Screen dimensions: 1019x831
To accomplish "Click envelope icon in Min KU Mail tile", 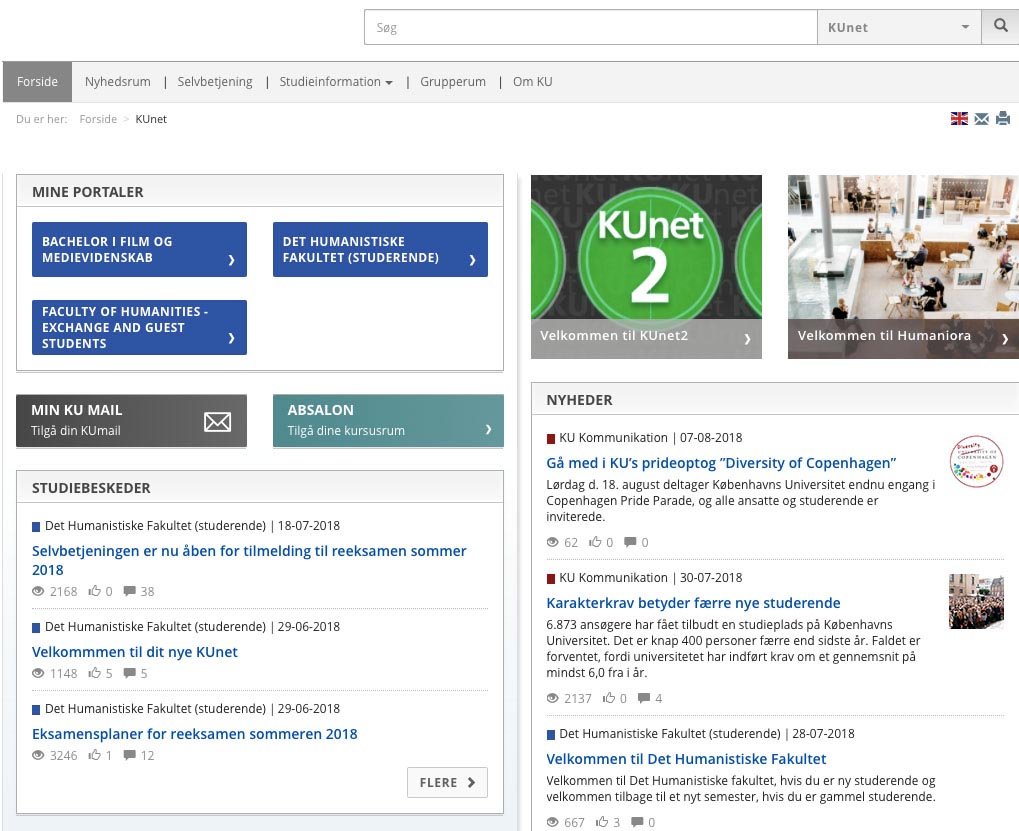I will 217,422.
